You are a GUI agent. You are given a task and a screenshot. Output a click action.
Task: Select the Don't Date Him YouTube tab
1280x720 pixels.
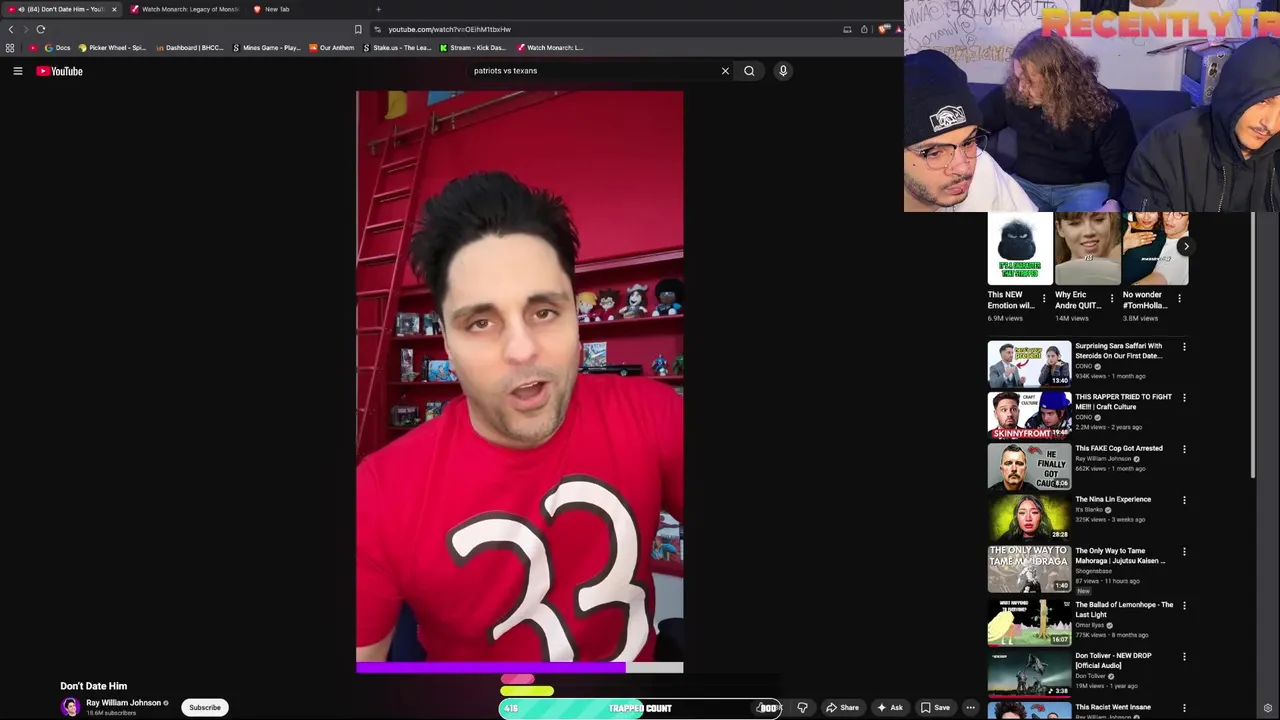pos(60,9)
